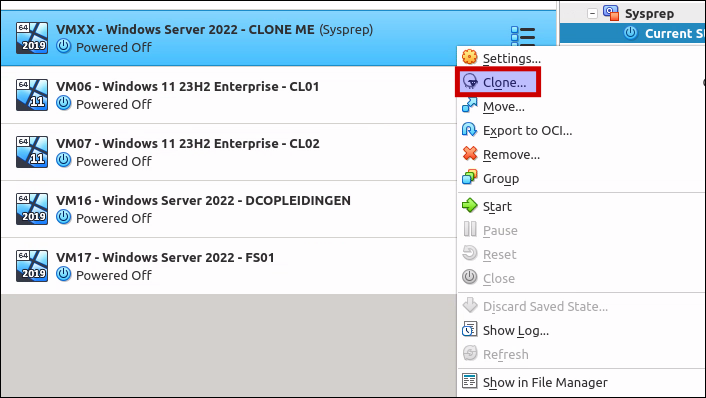
Task: Click the red Remove X icon
Action: coord(470,154)
